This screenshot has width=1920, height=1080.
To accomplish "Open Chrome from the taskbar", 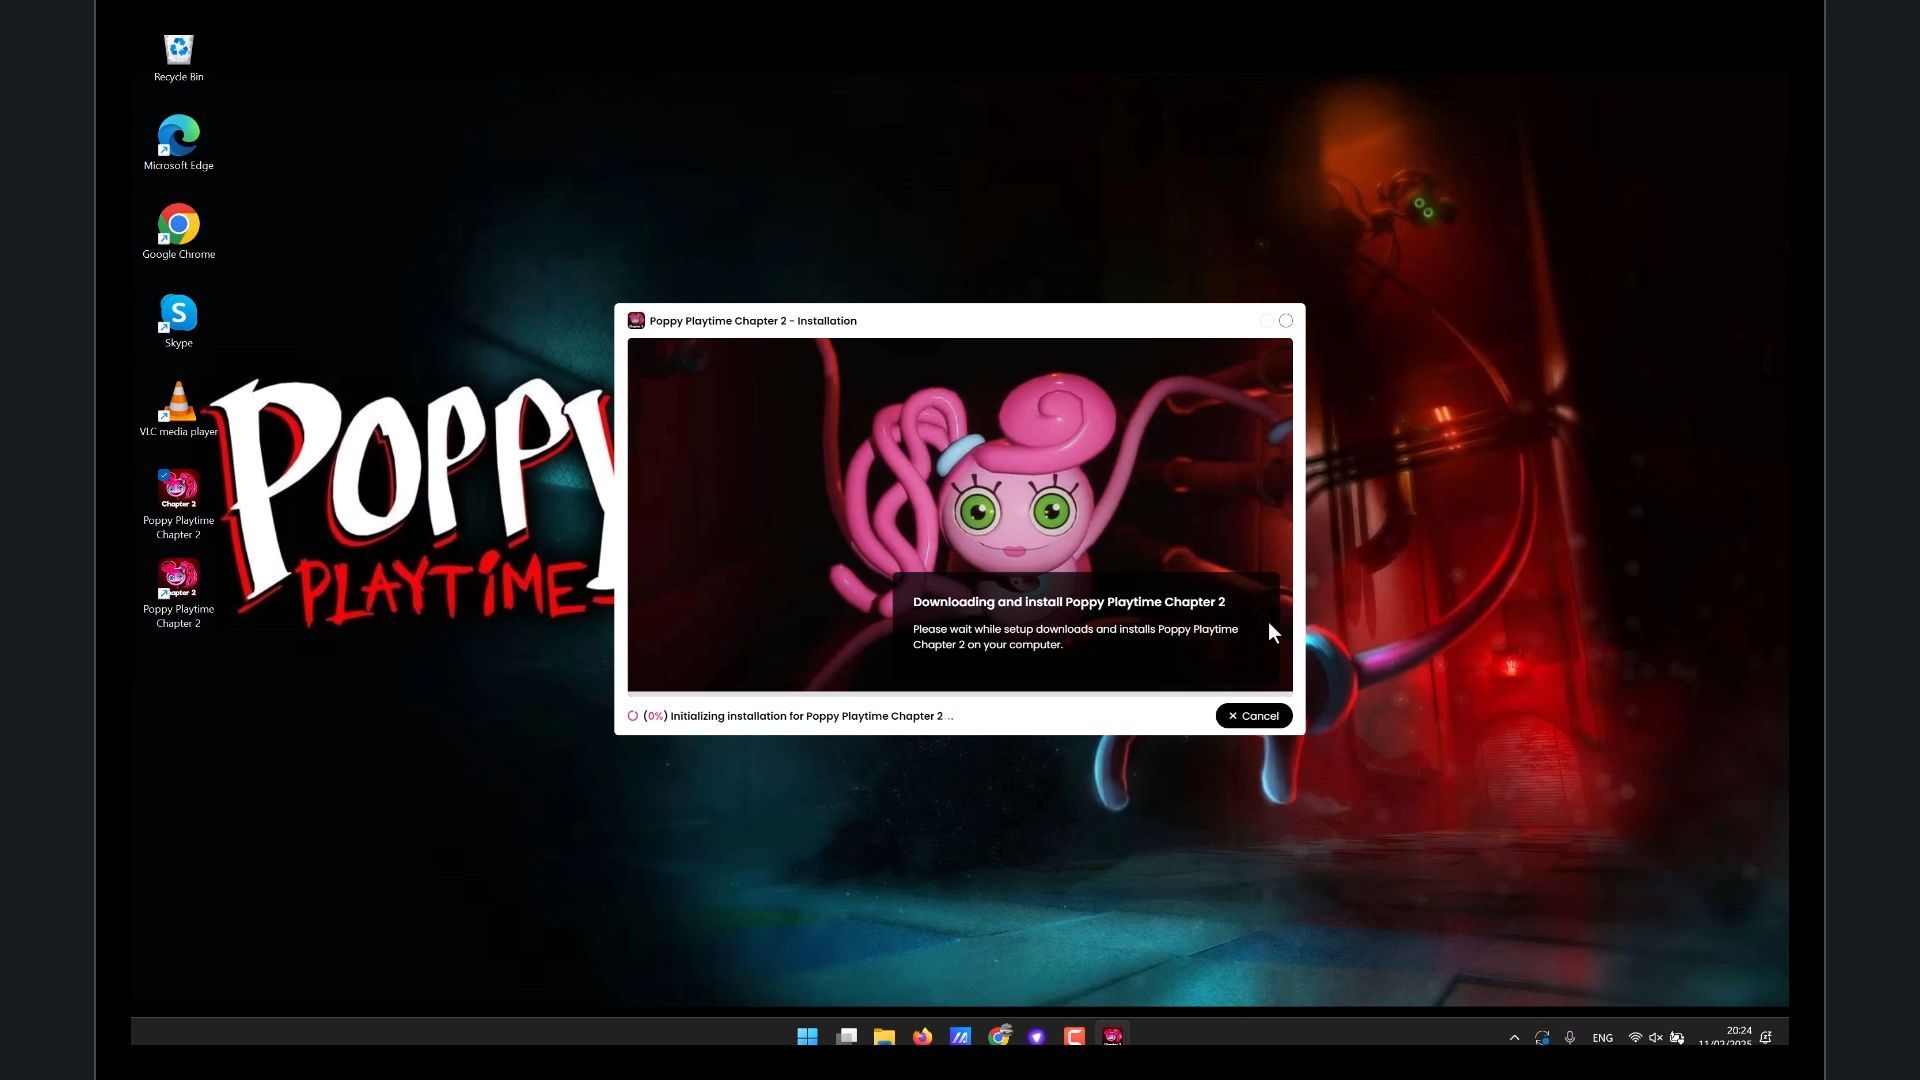I will pos(999,1037).
